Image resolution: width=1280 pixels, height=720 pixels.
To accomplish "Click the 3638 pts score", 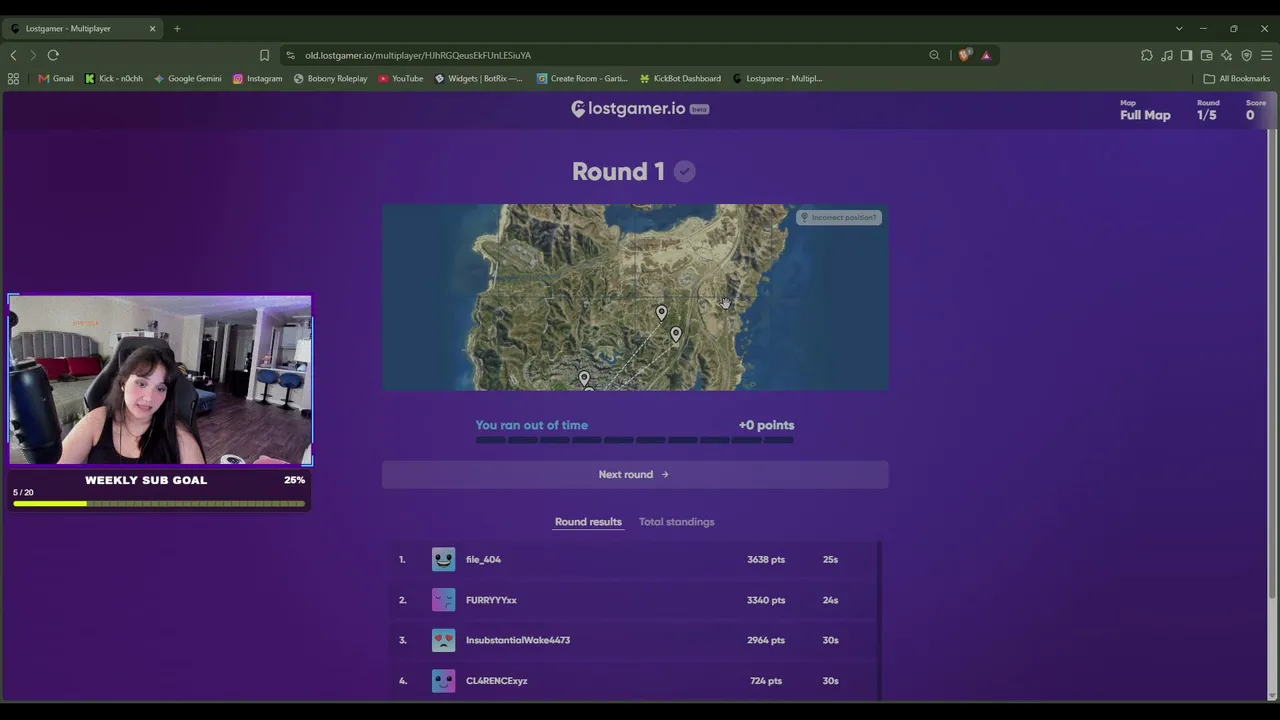I will click(x=766, y=560).
